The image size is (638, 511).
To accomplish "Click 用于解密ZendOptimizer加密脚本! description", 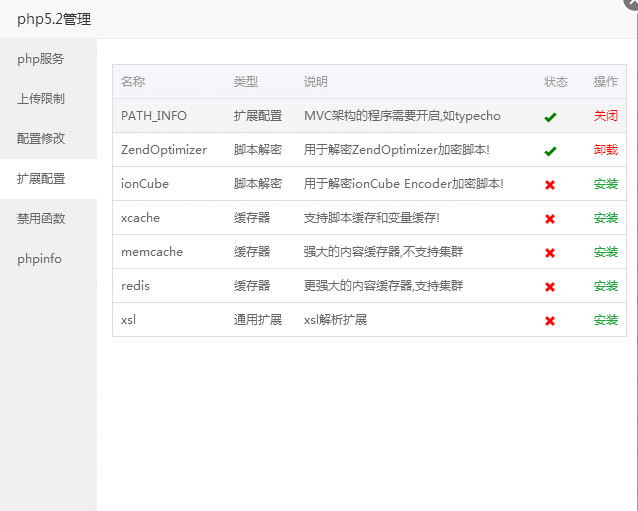I will 397,150.
